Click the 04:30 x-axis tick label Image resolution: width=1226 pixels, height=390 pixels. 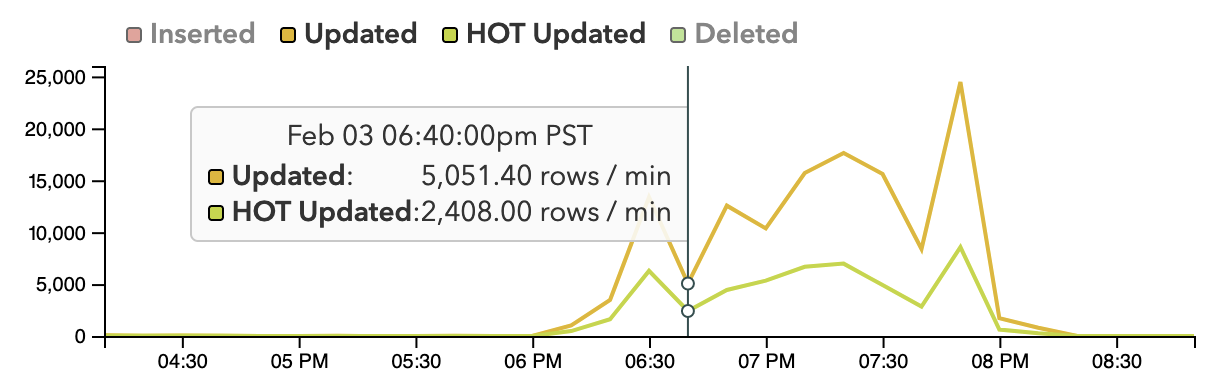click(183, 361)
